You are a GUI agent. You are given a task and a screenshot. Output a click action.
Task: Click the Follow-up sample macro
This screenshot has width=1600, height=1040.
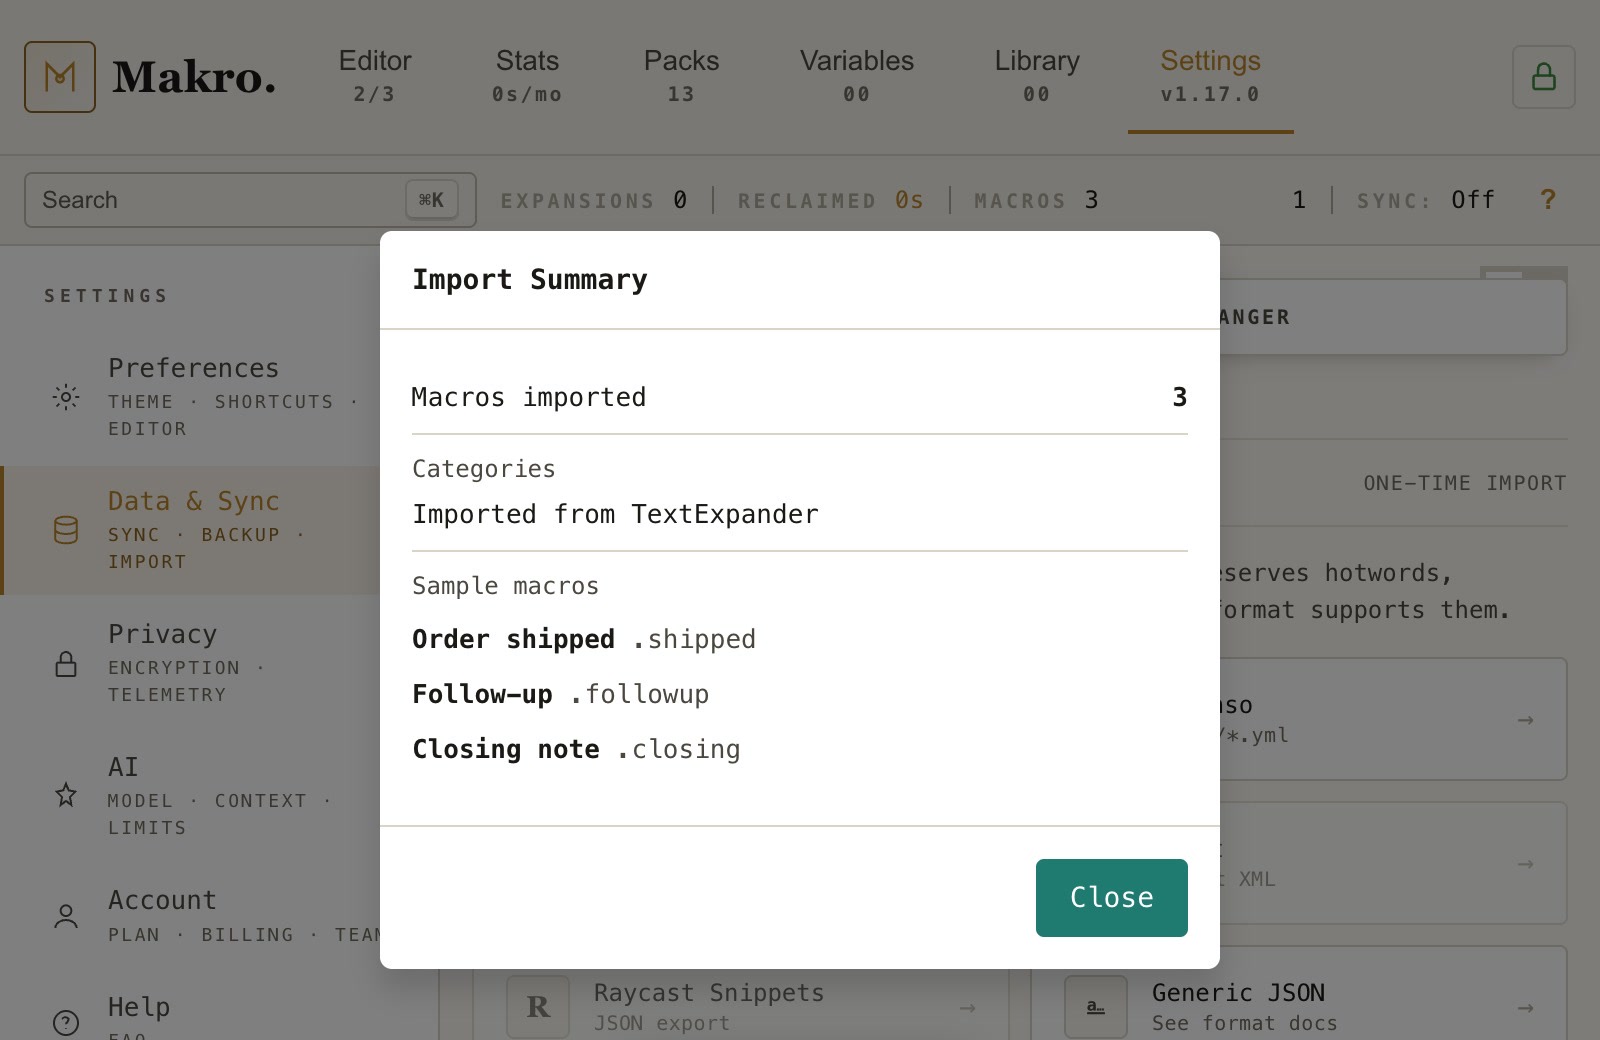click(x=561, y=694)
